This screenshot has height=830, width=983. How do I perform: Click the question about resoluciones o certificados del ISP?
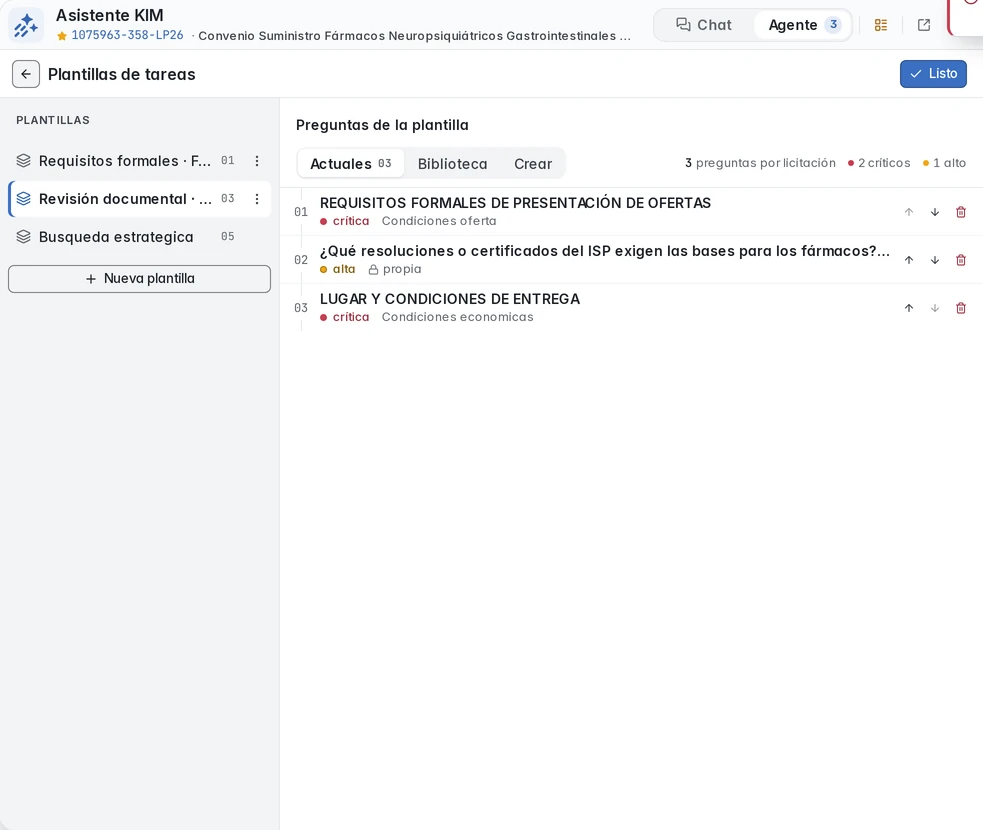[604, 251]
